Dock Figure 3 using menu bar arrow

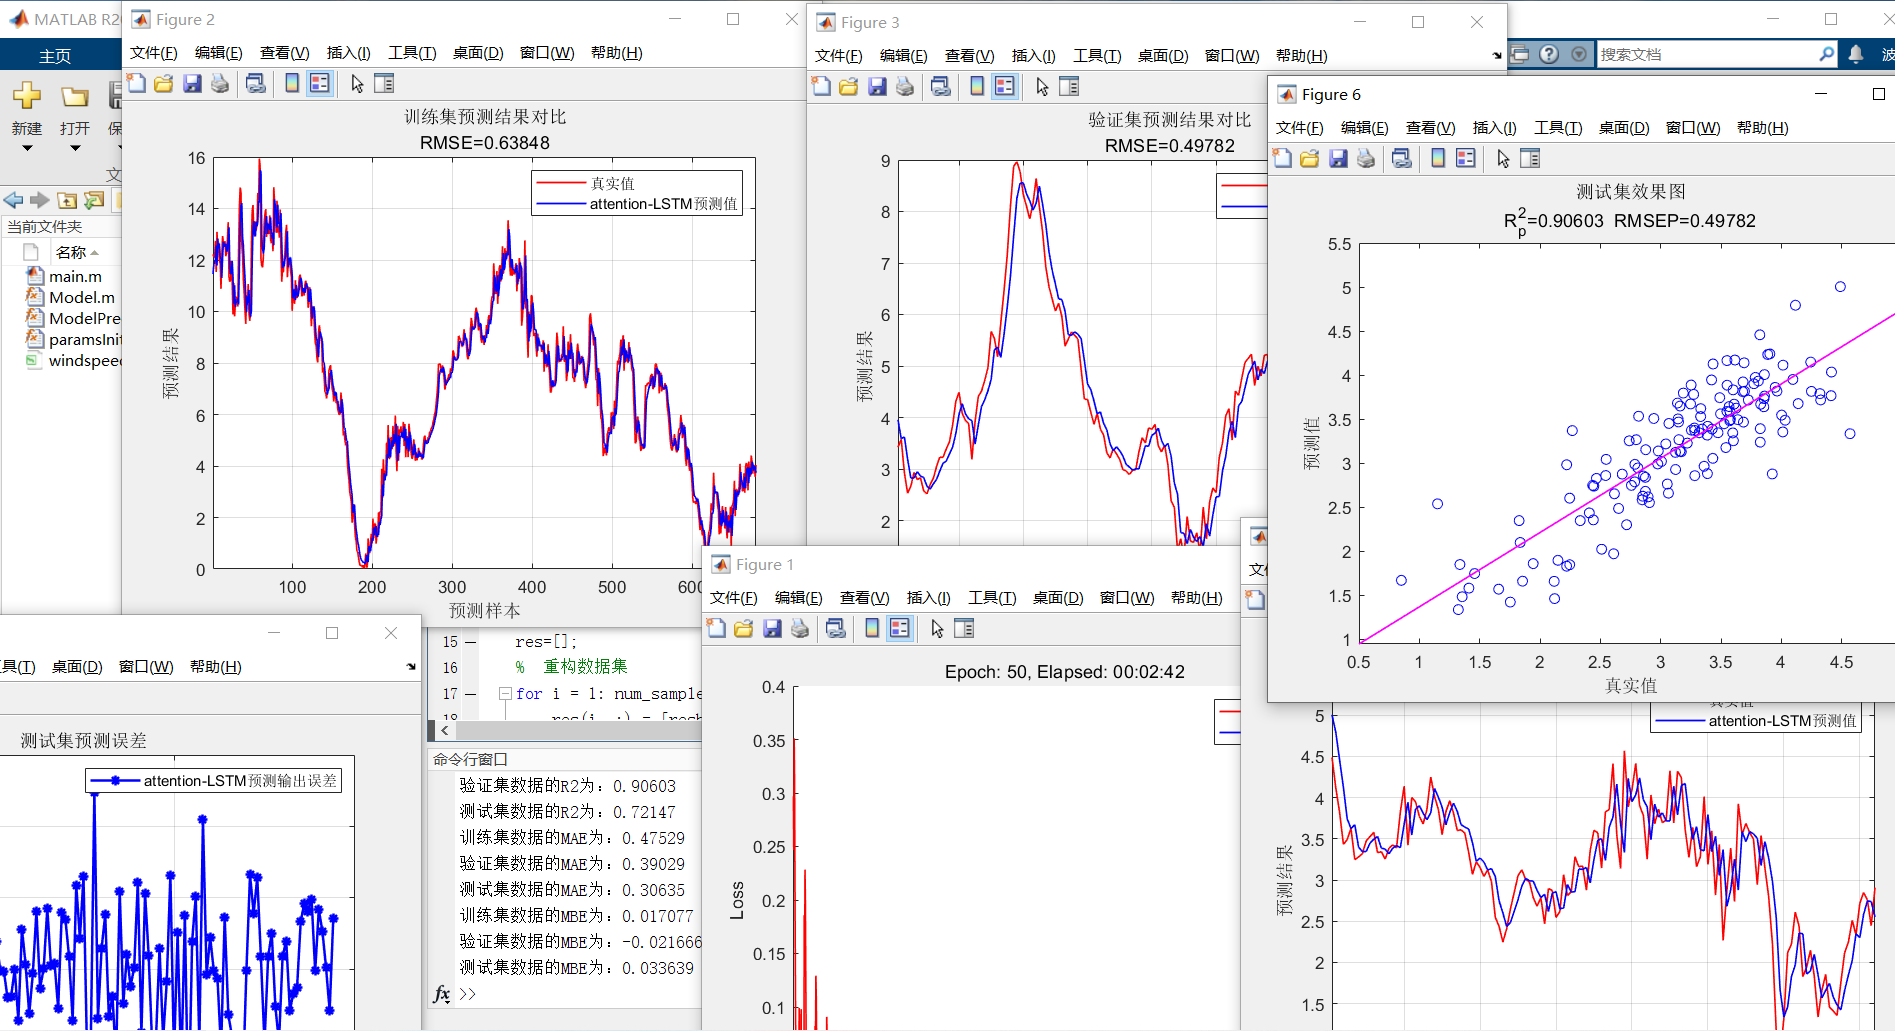pyautogui.click(x=1497, y=56)
